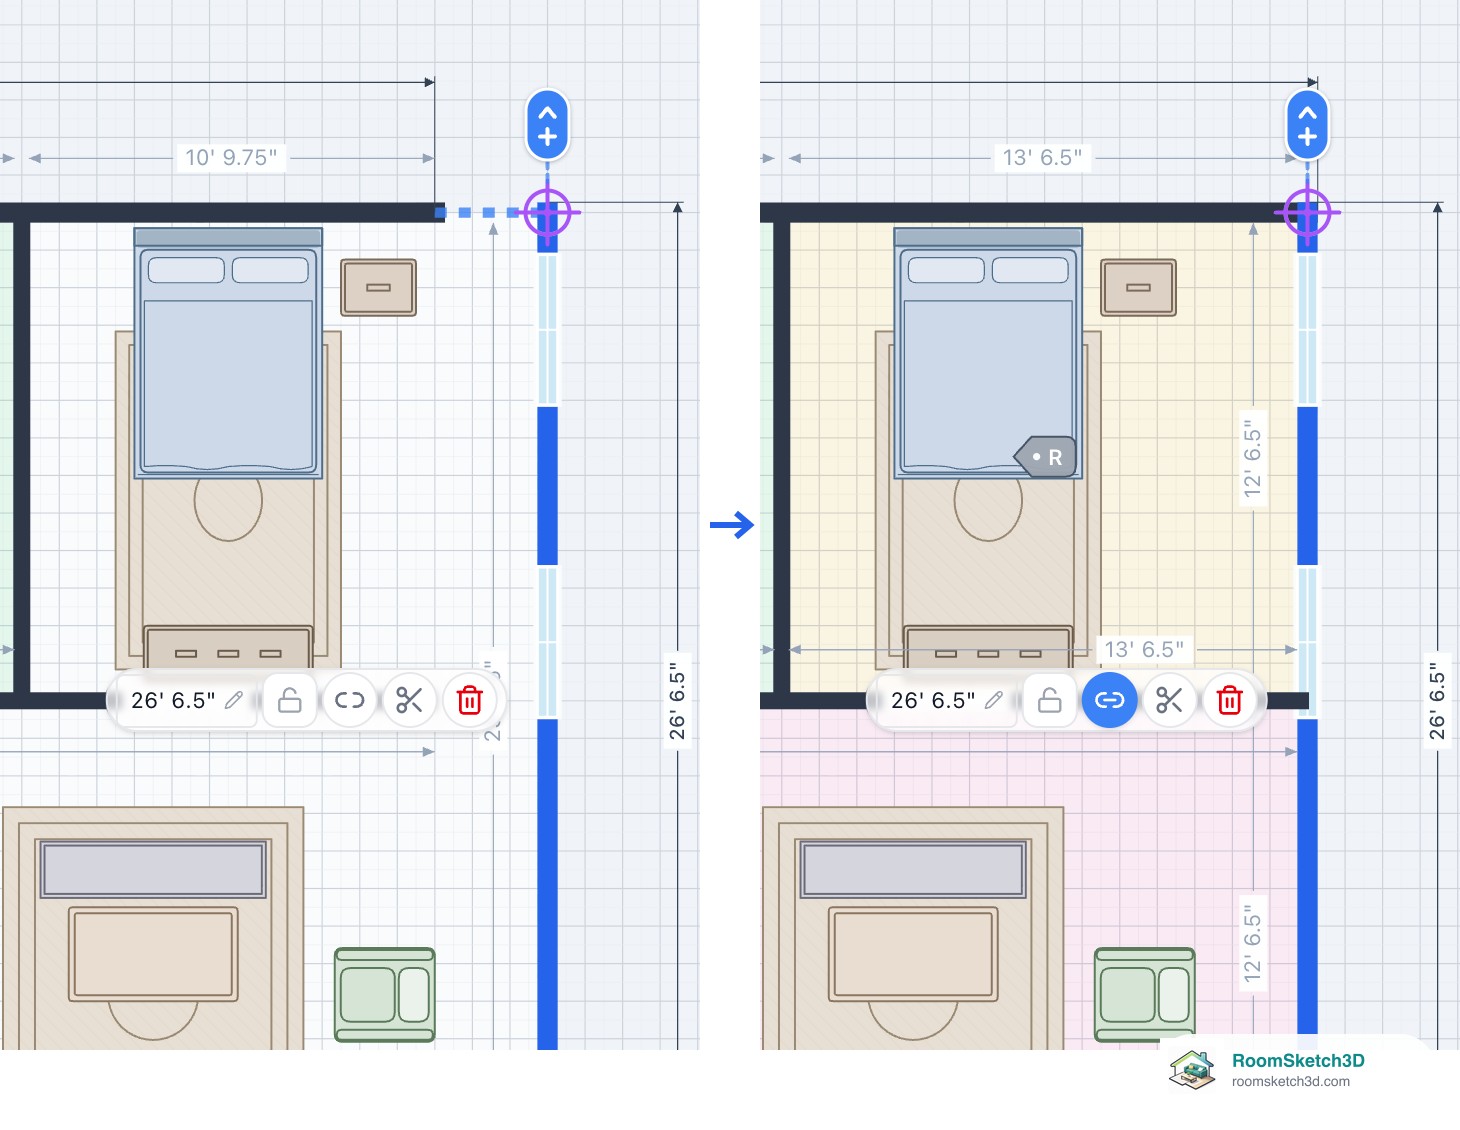
Task: Click the R tag on the bed
Action: point(1046,457)
